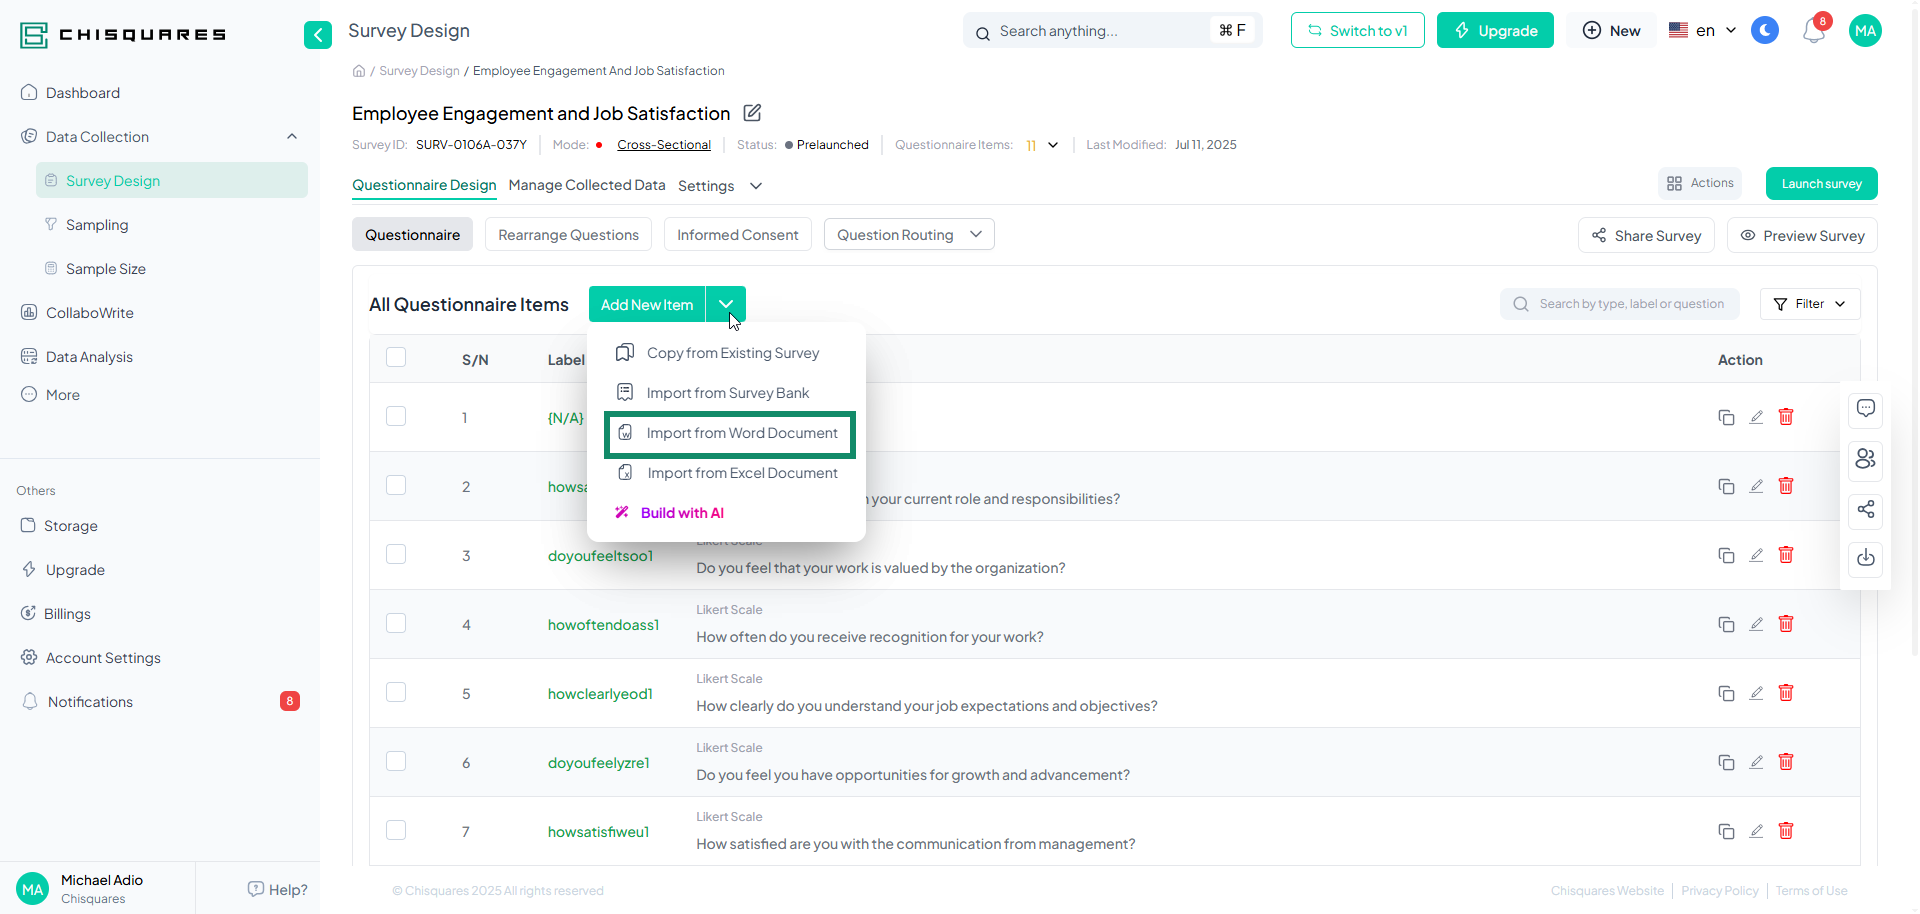Viewport: 1920px width, 914px height.
Task: Select the checkbox for row 7
Action: tap(396, 831)
